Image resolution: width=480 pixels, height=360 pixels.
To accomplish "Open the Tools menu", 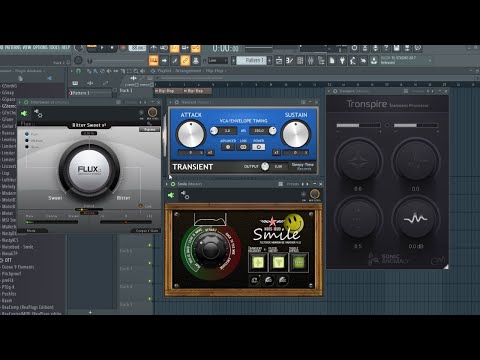I will tap(54, 47).
